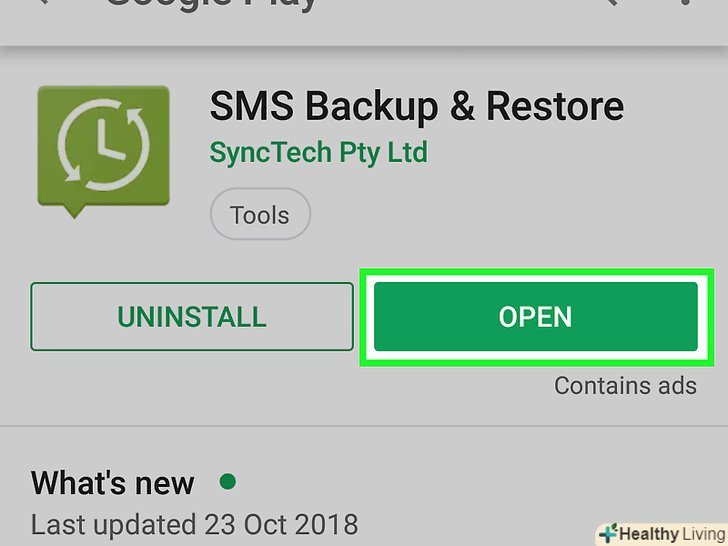Viewport: 728px width, 546px height.
Task: Tap the Google Play toolbar title
Action: coord(211,4)
